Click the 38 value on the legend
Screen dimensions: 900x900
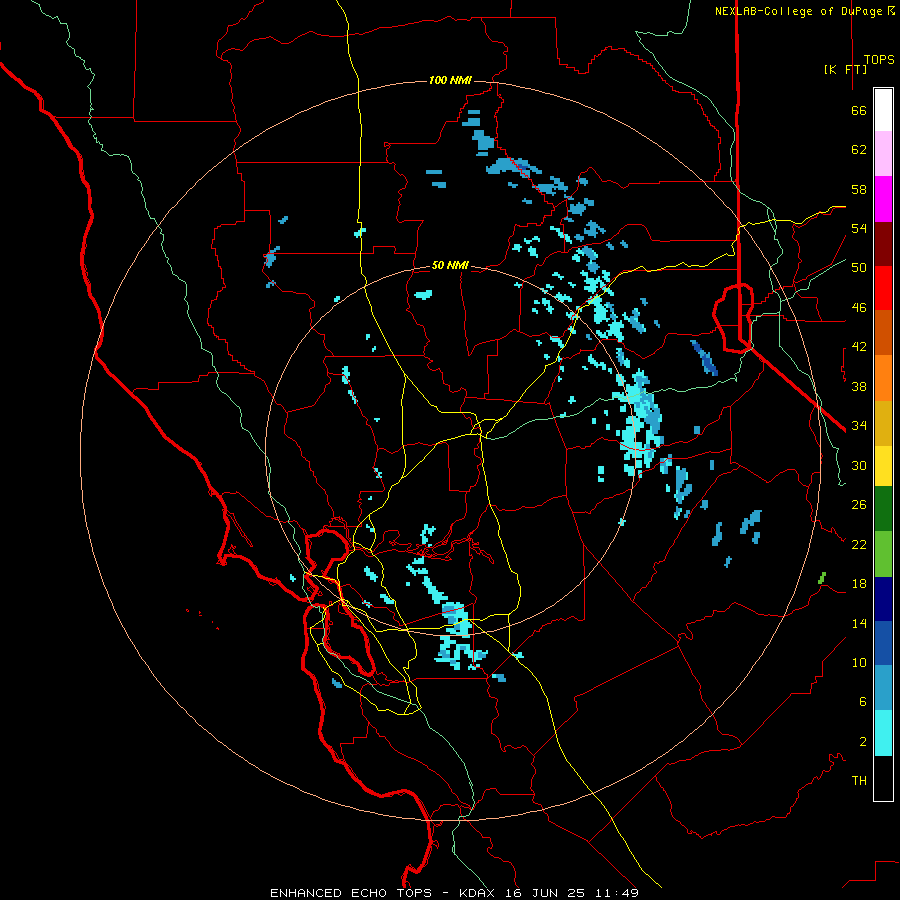pyautogui.click(x=859, y=386)
